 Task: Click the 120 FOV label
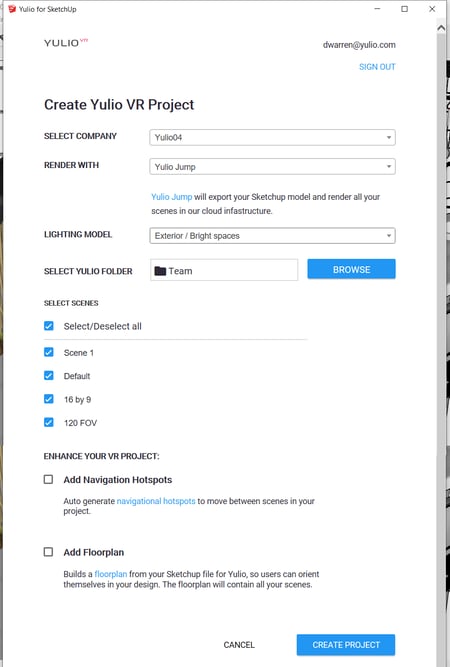pos(80,423)
